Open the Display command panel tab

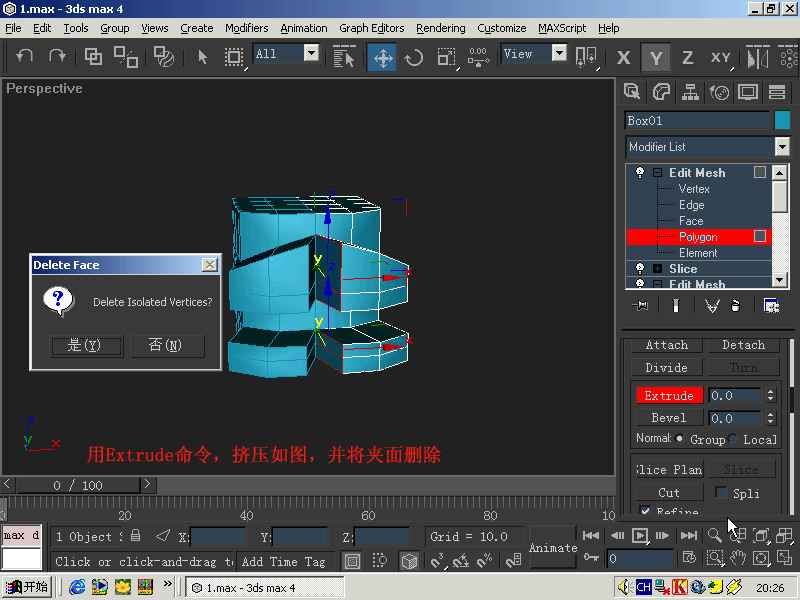click(747, 92)
